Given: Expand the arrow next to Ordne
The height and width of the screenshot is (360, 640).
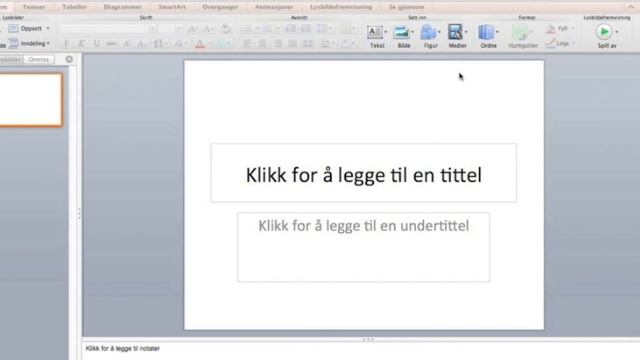Looking at the screenshot, I should pyautogui.click(x=497, y=32).
